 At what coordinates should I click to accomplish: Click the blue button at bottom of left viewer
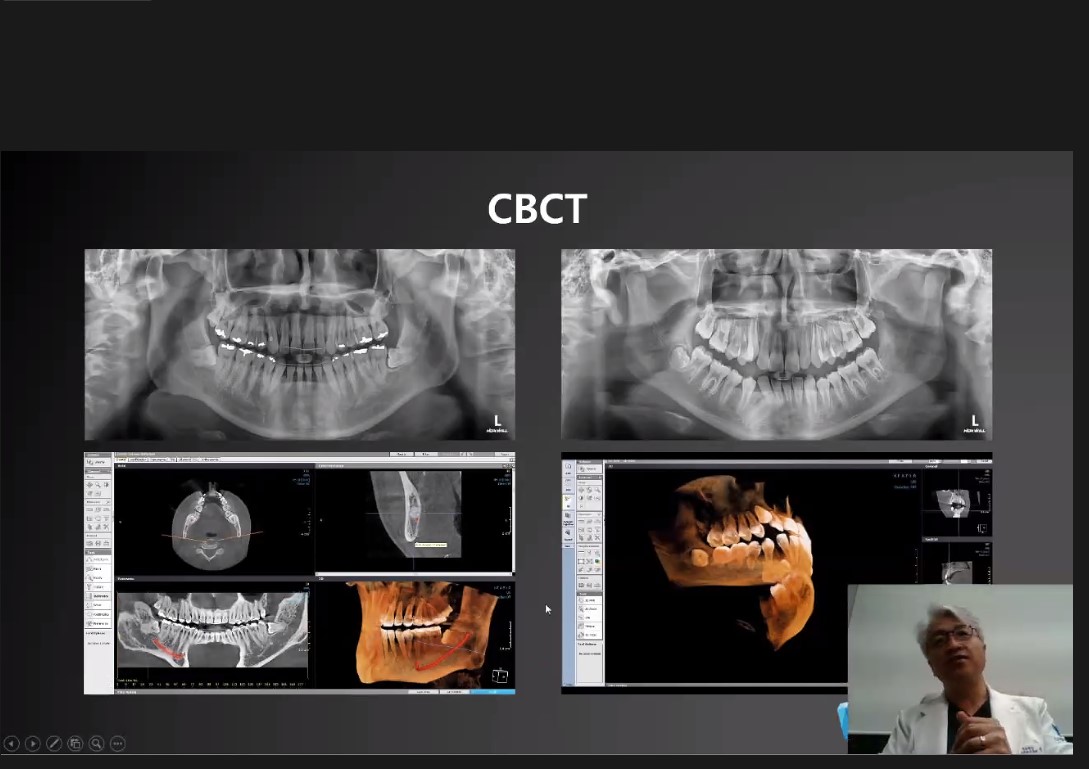[494, 691]
